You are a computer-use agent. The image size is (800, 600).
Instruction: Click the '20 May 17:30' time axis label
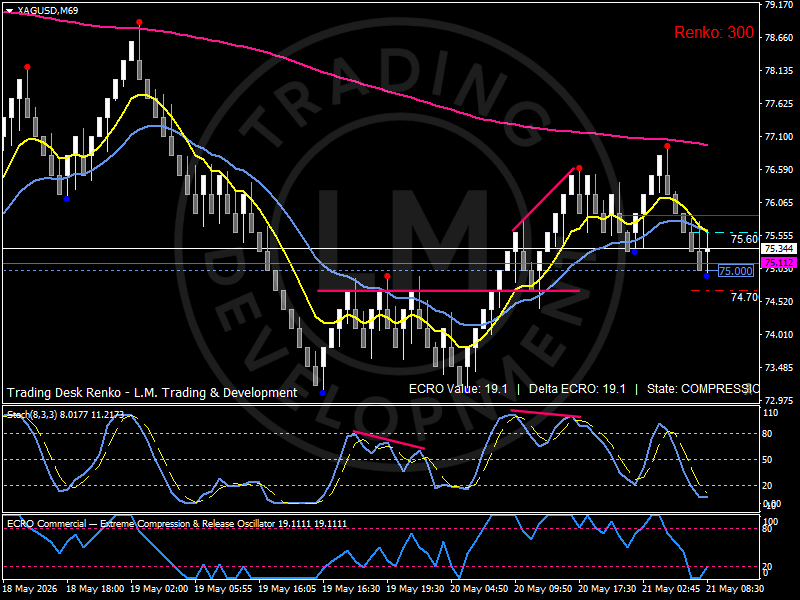point(607,589)
